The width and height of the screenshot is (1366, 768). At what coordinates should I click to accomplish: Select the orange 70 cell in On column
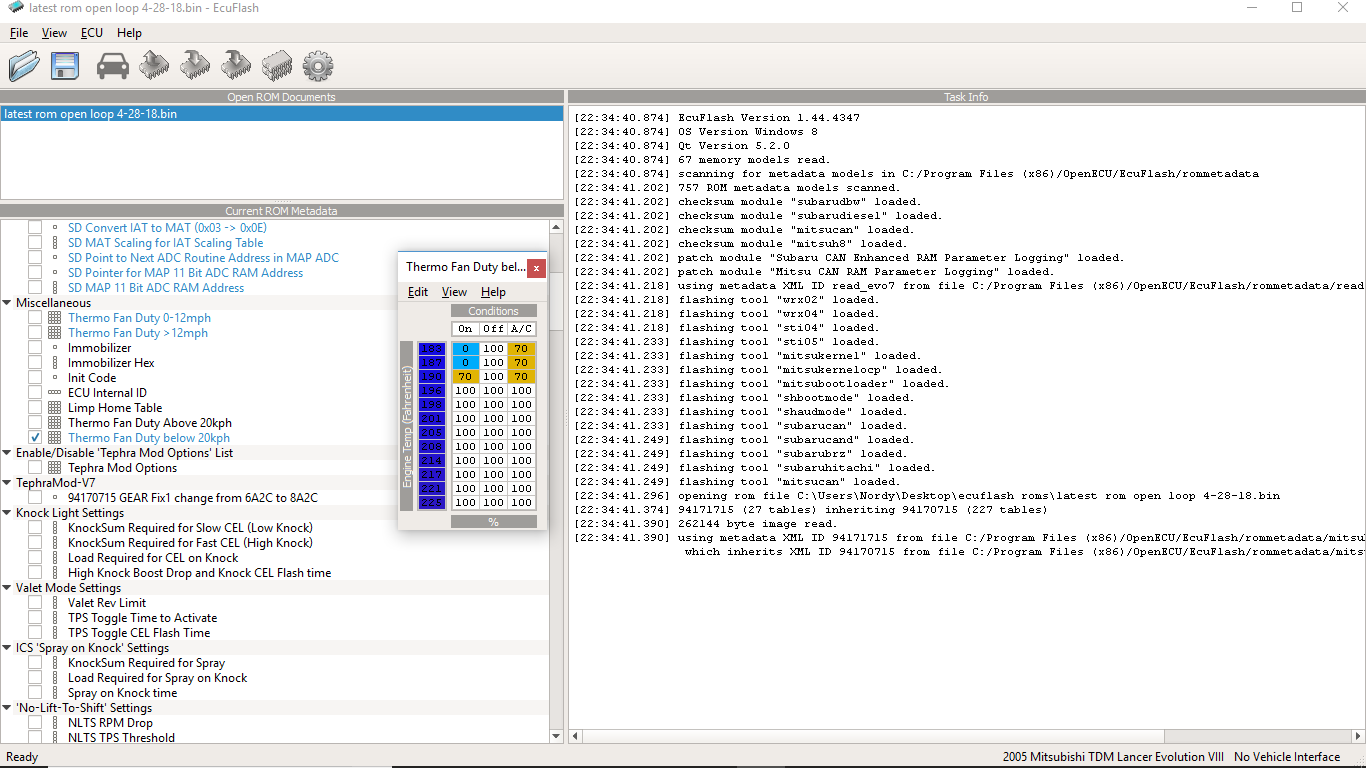[x=464, y=377]
